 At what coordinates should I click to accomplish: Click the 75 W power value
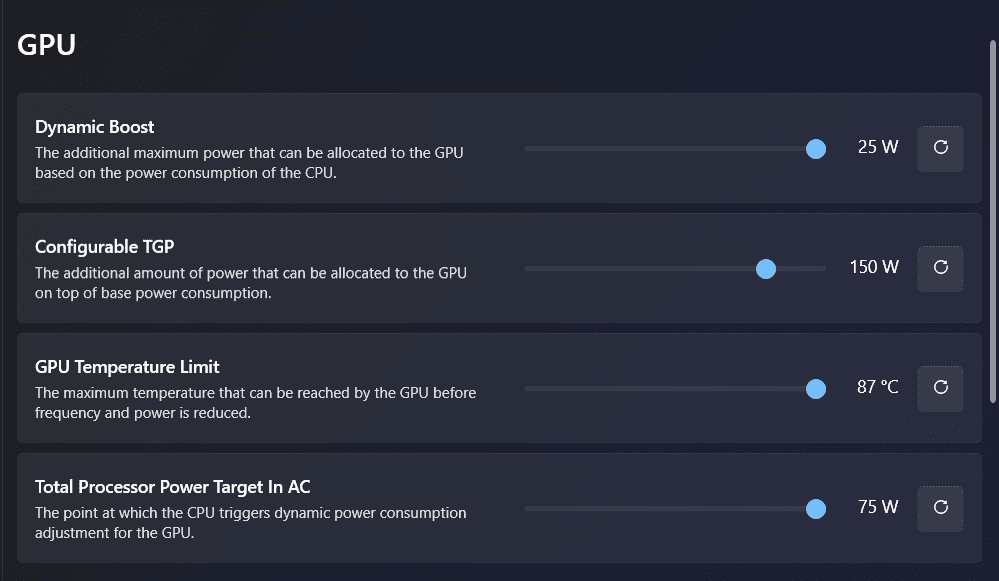pos(878,507)
